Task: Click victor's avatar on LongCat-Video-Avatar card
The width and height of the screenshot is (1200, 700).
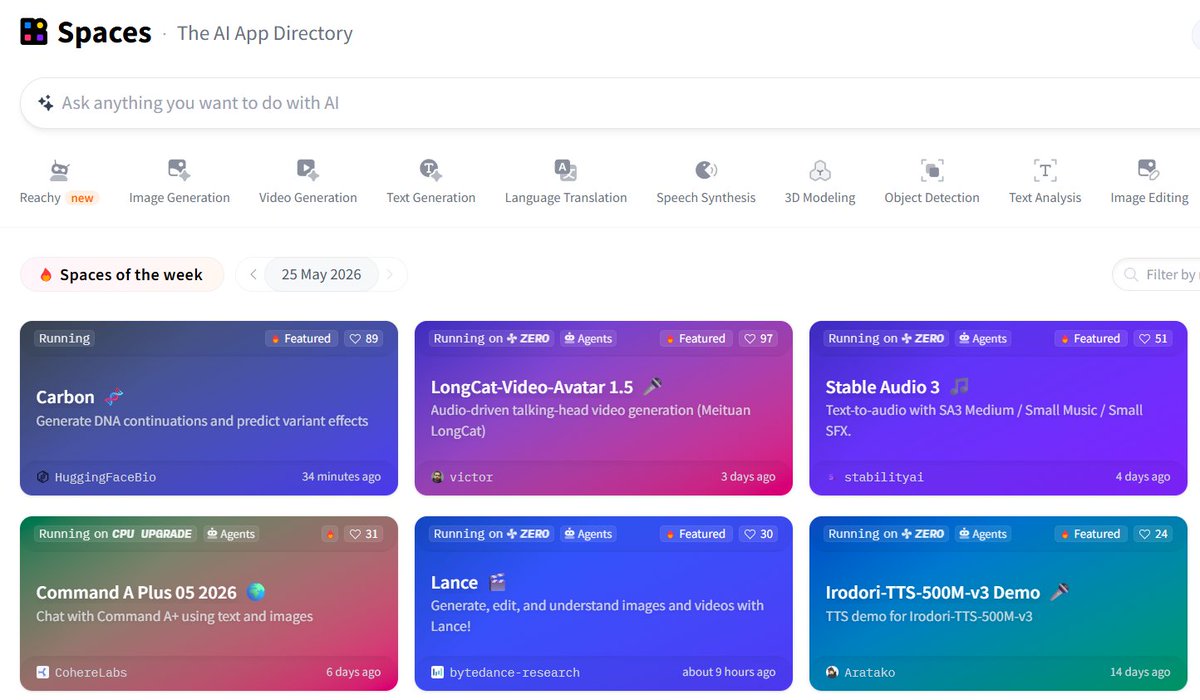Action: tap(437, 477)
